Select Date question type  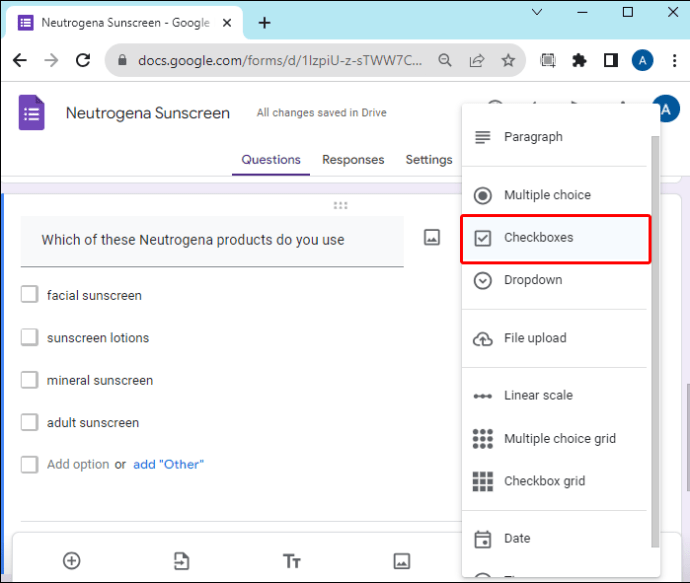pos(554,539)
